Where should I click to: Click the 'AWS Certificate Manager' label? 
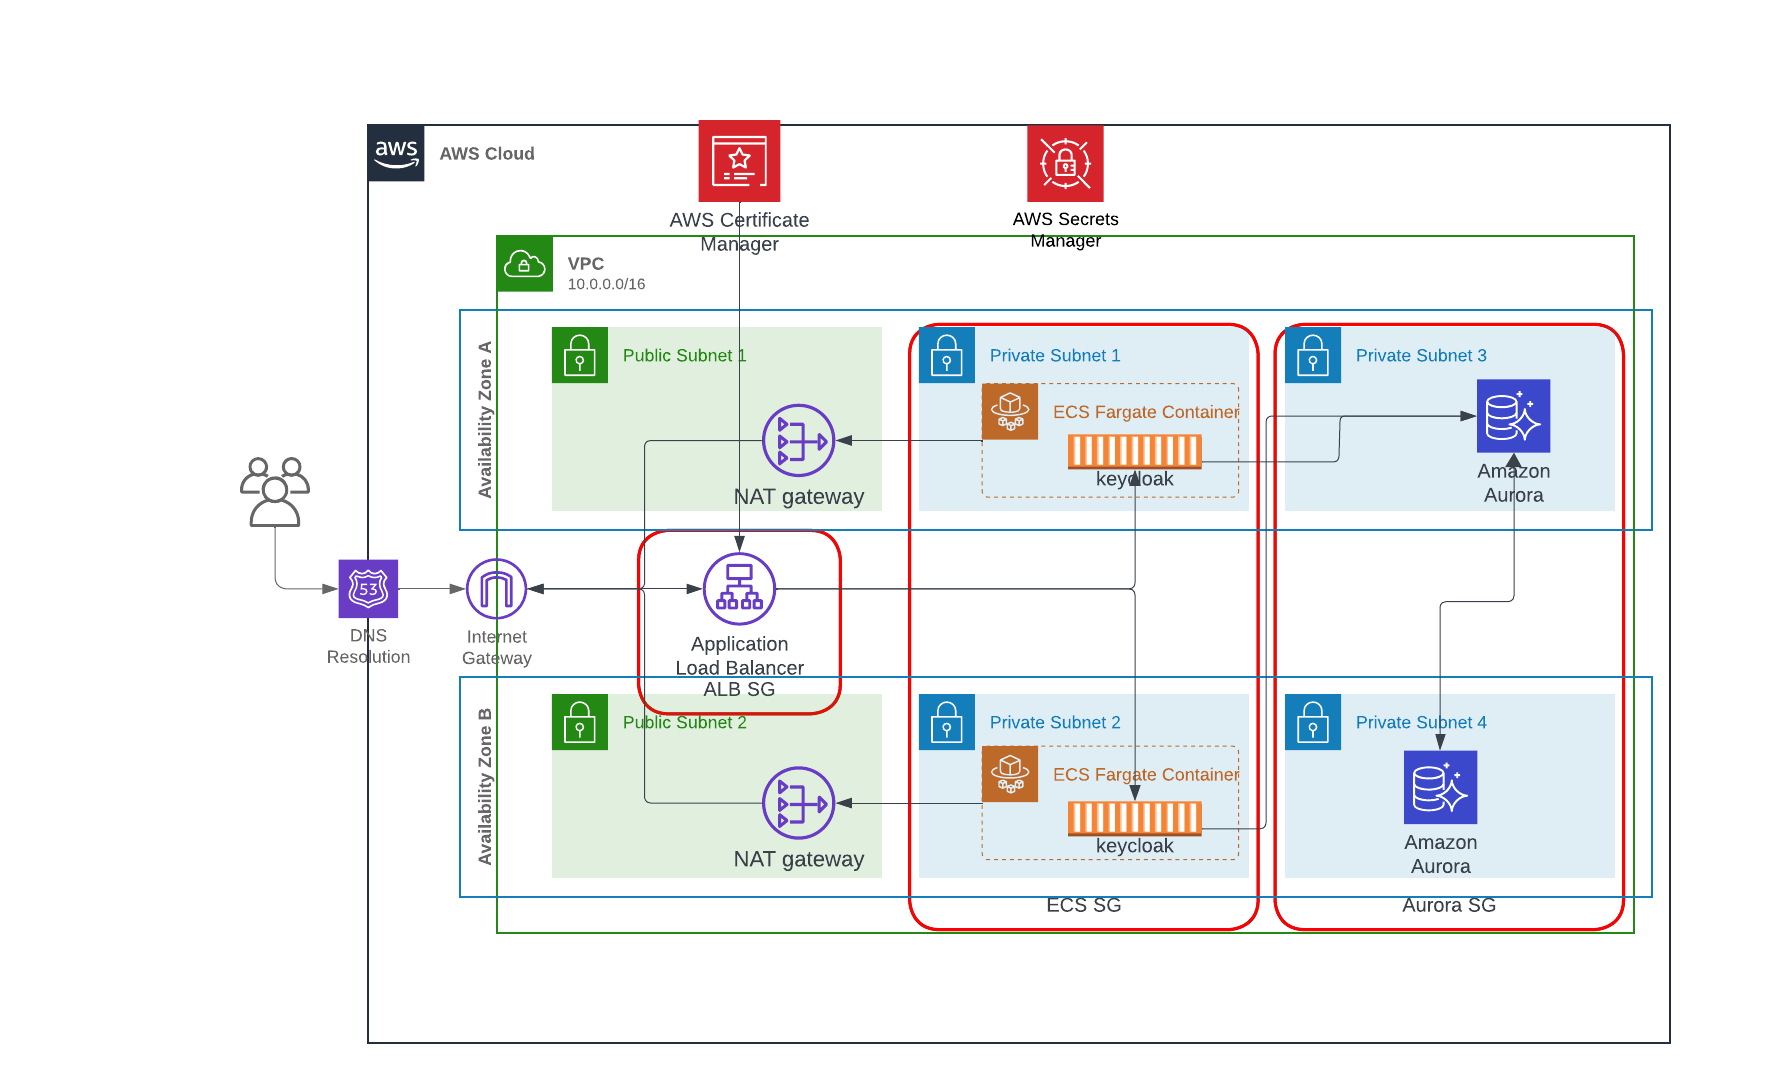(x=739, y=232)
